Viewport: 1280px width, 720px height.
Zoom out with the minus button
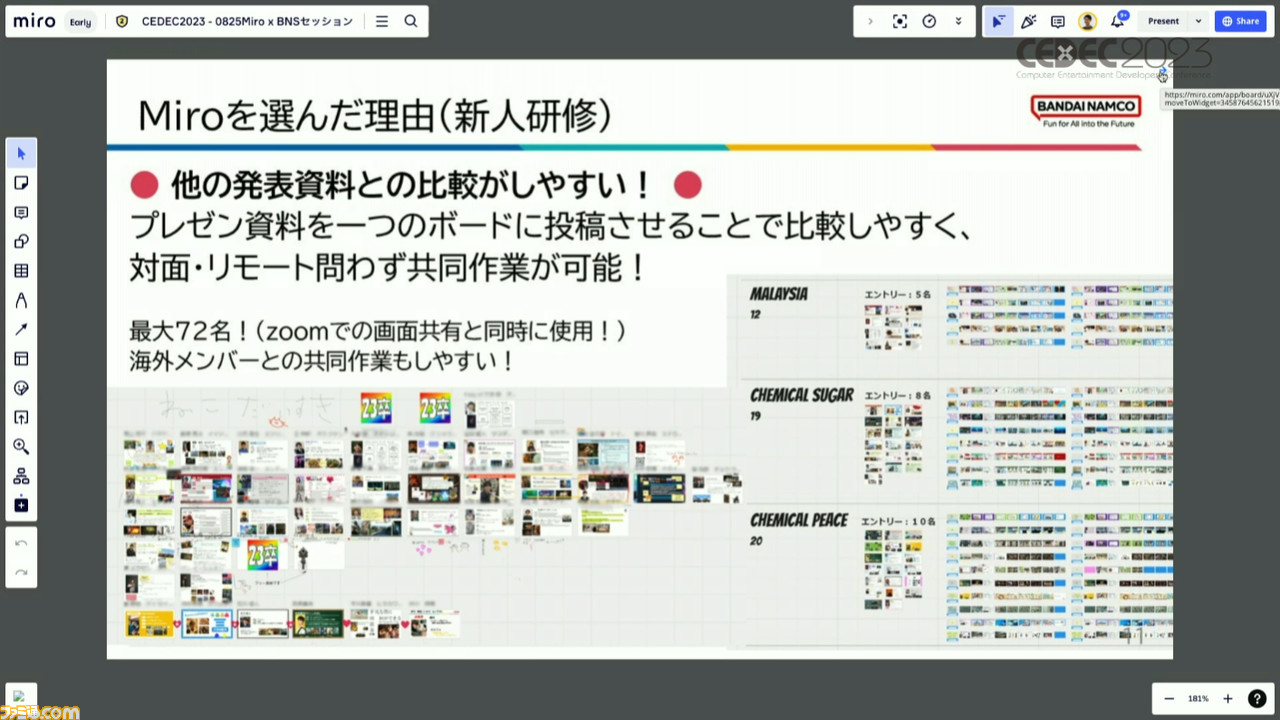point(1169,699)
